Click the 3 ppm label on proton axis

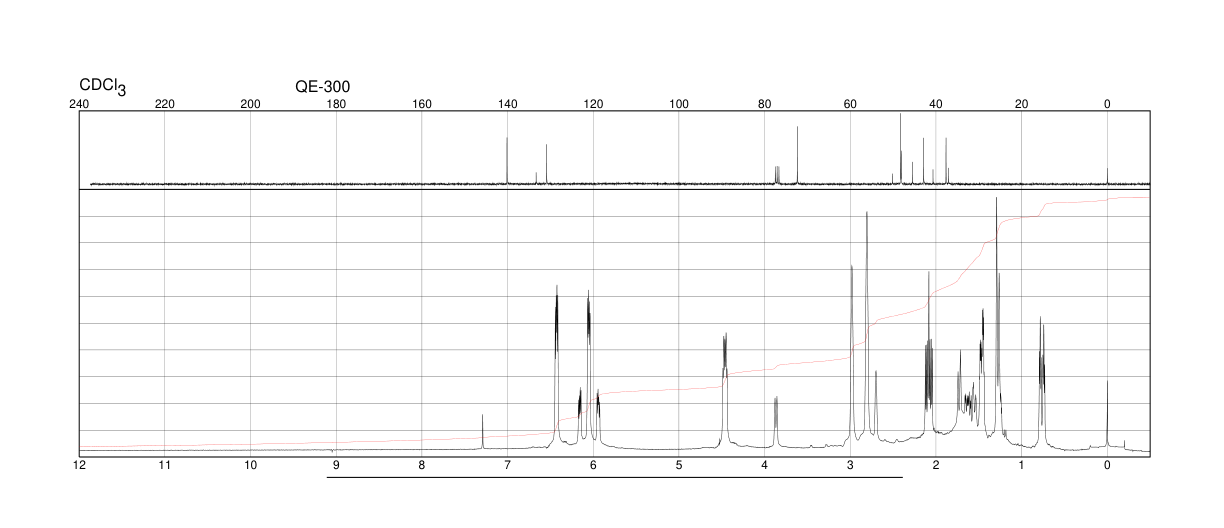click(850, 465)
